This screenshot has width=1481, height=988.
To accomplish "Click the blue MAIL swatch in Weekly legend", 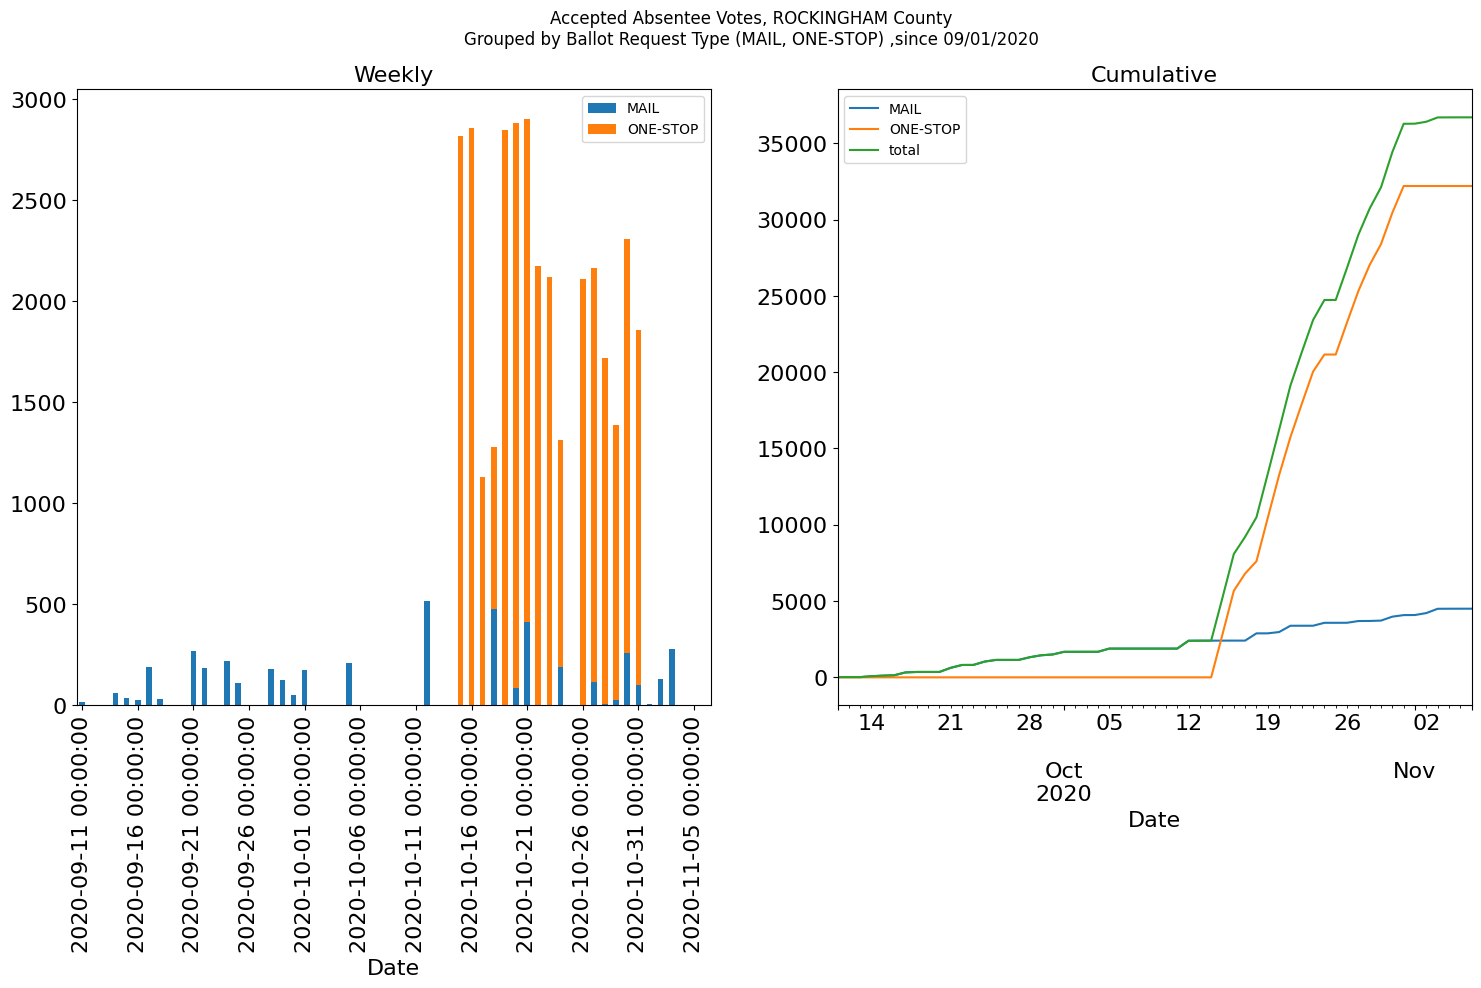I will (602, 108).
